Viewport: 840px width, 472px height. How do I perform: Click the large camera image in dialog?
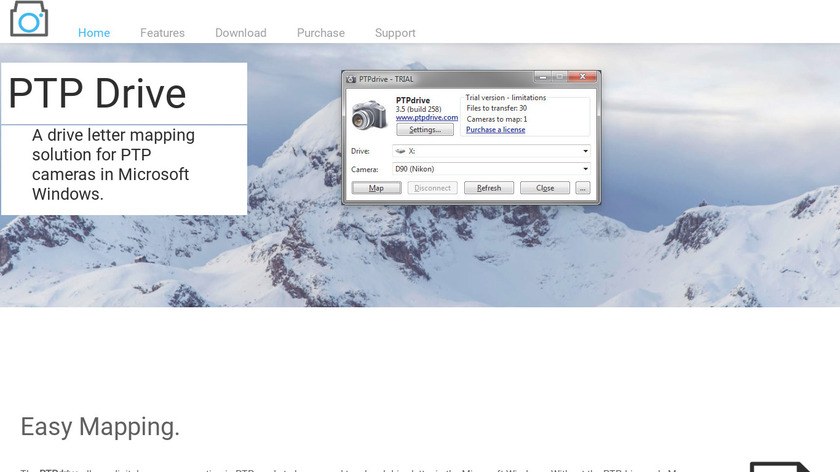369,114
